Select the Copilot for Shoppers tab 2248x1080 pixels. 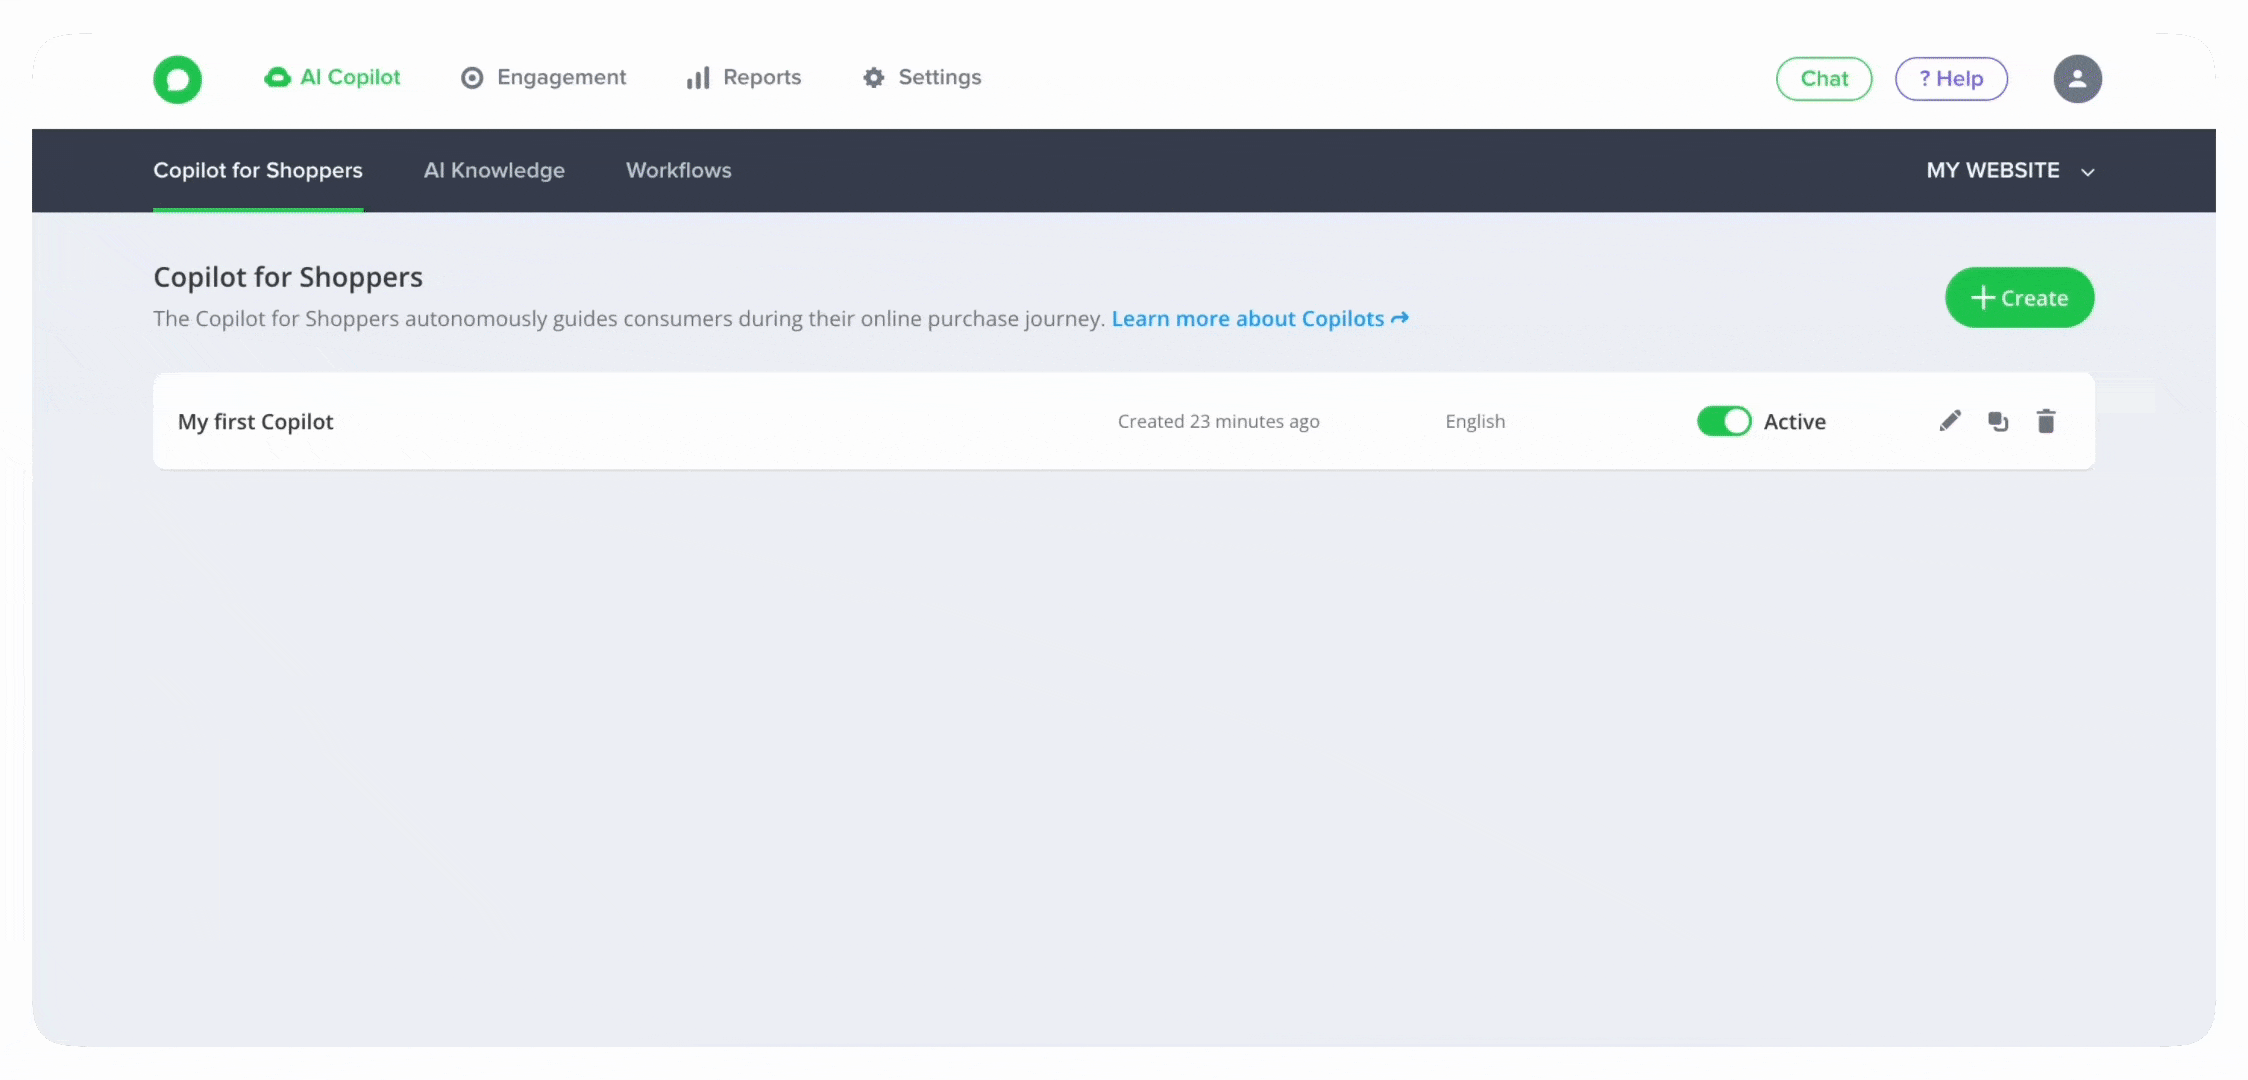point(258,171)
